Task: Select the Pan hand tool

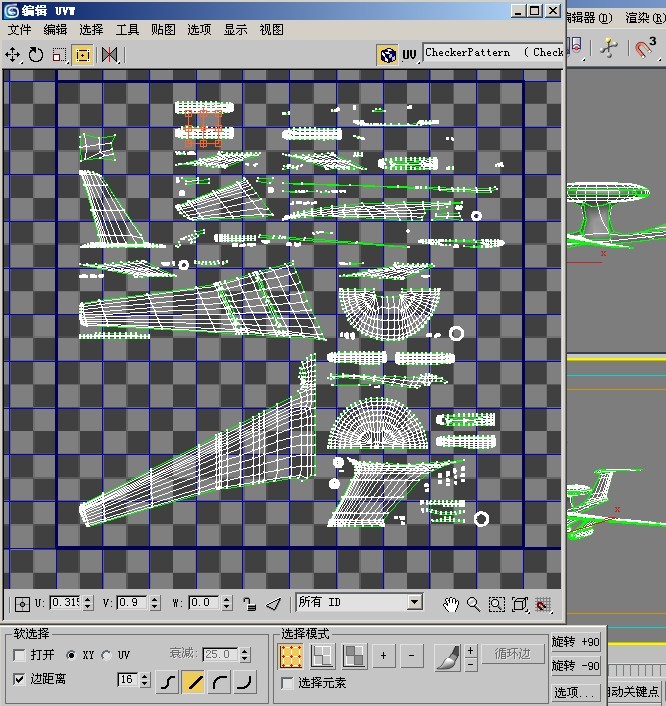Action: click(x=451, y=603)
